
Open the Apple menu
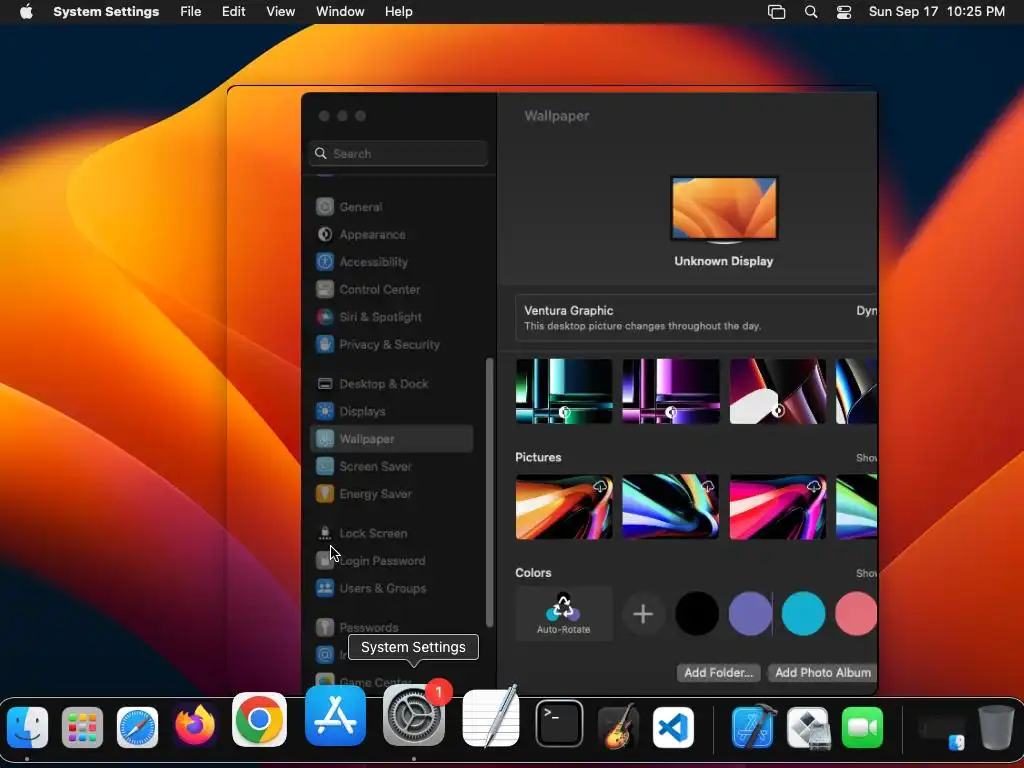pyautogui.click(x=26, y=12)
